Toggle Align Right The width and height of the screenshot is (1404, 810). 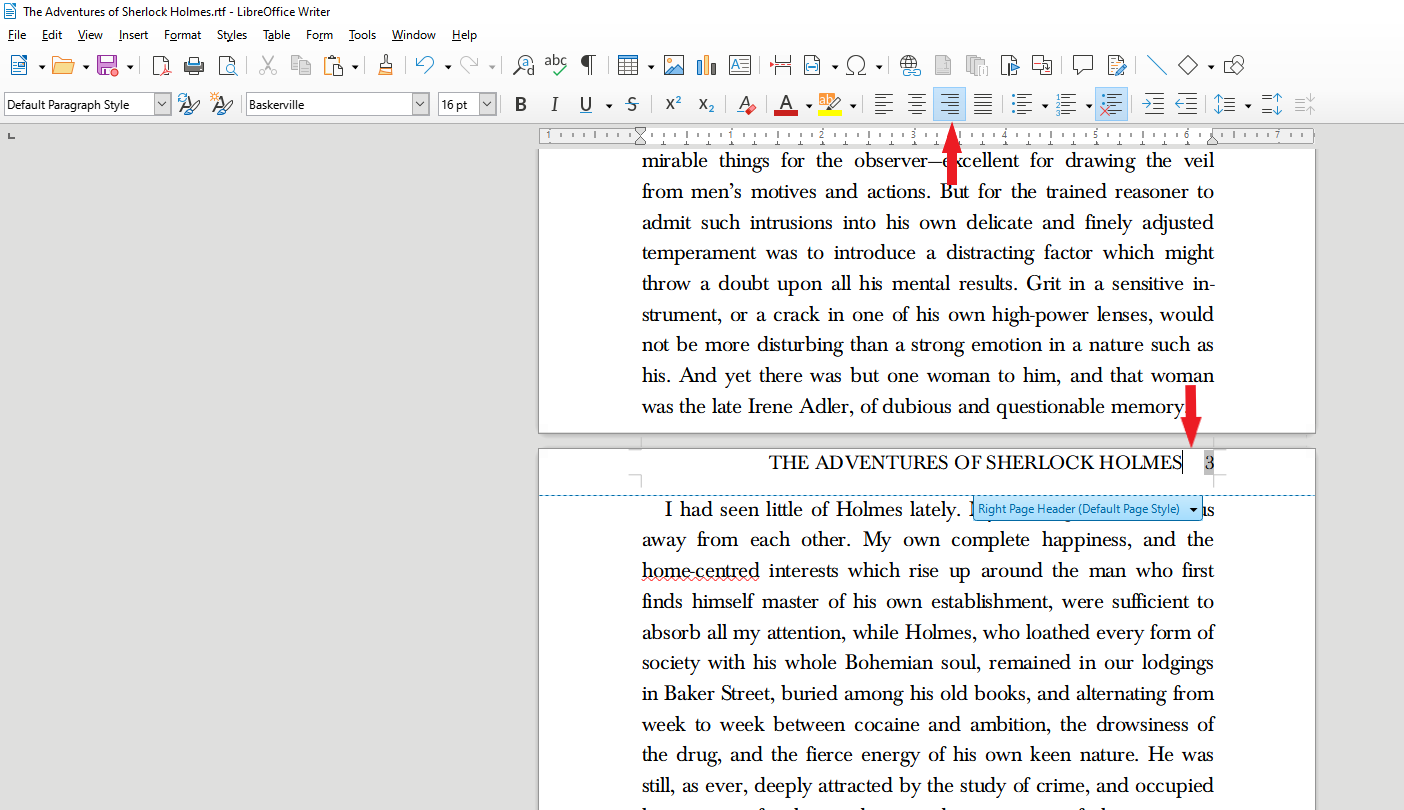(949, 104)
